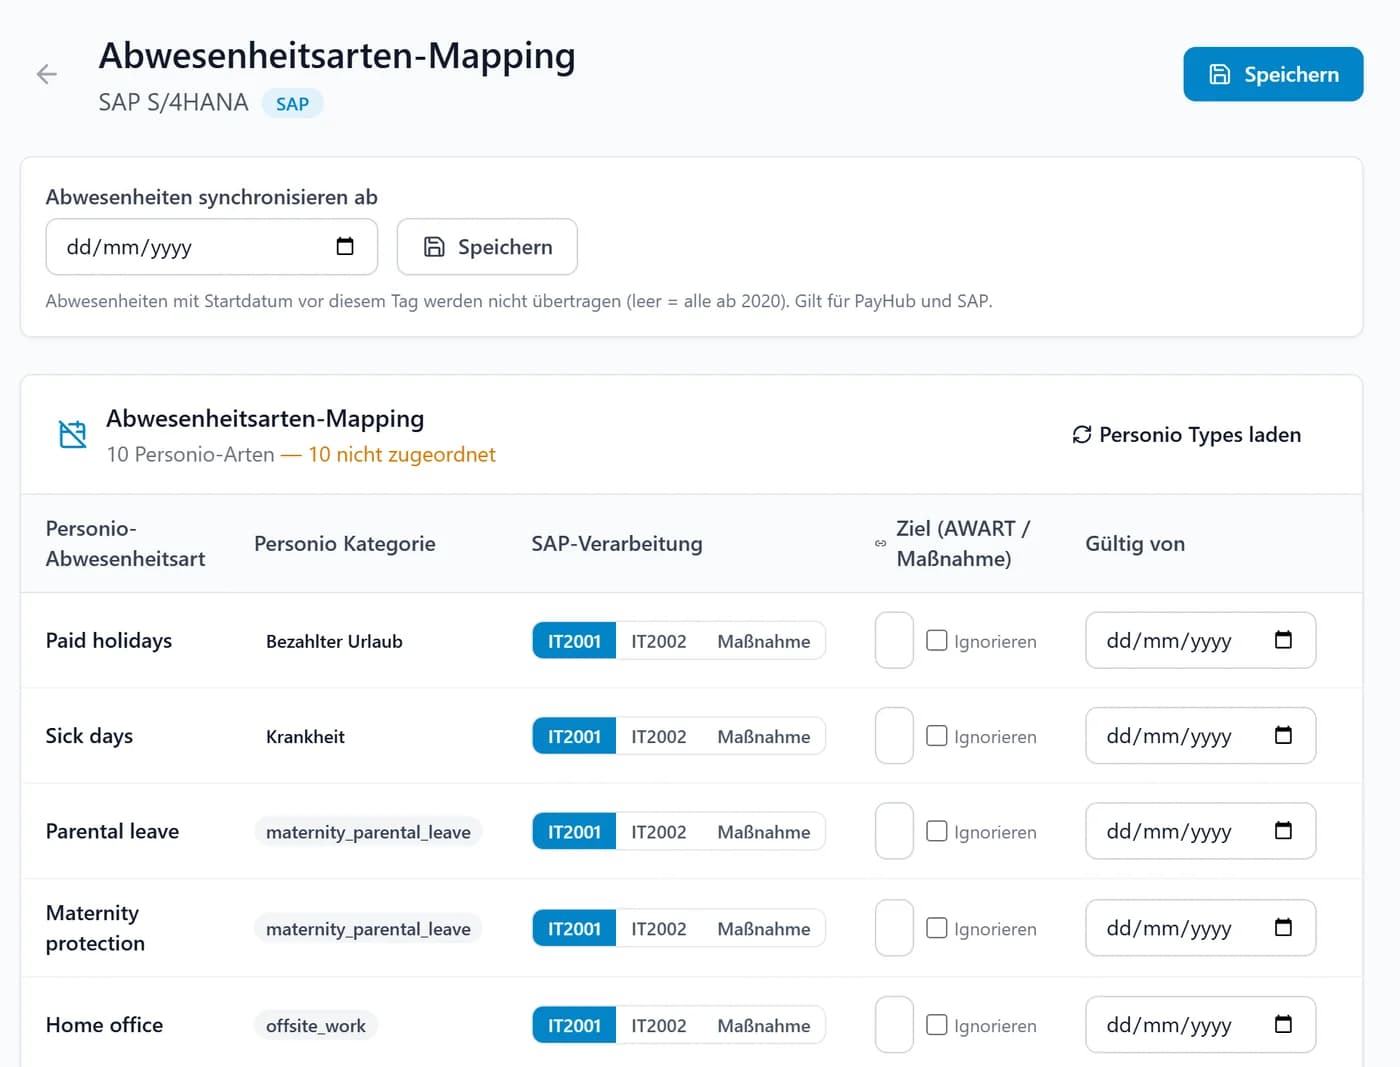Save the sync start date with Speichern
The image size is (1400, 1067).
[487, 246]
